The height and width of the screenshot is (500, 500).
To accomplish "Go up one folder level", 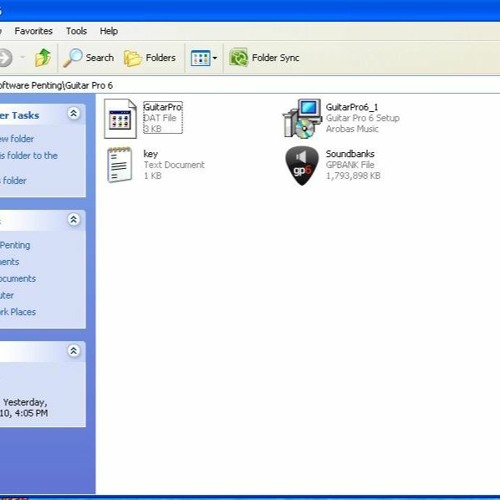I will [43, 58].
